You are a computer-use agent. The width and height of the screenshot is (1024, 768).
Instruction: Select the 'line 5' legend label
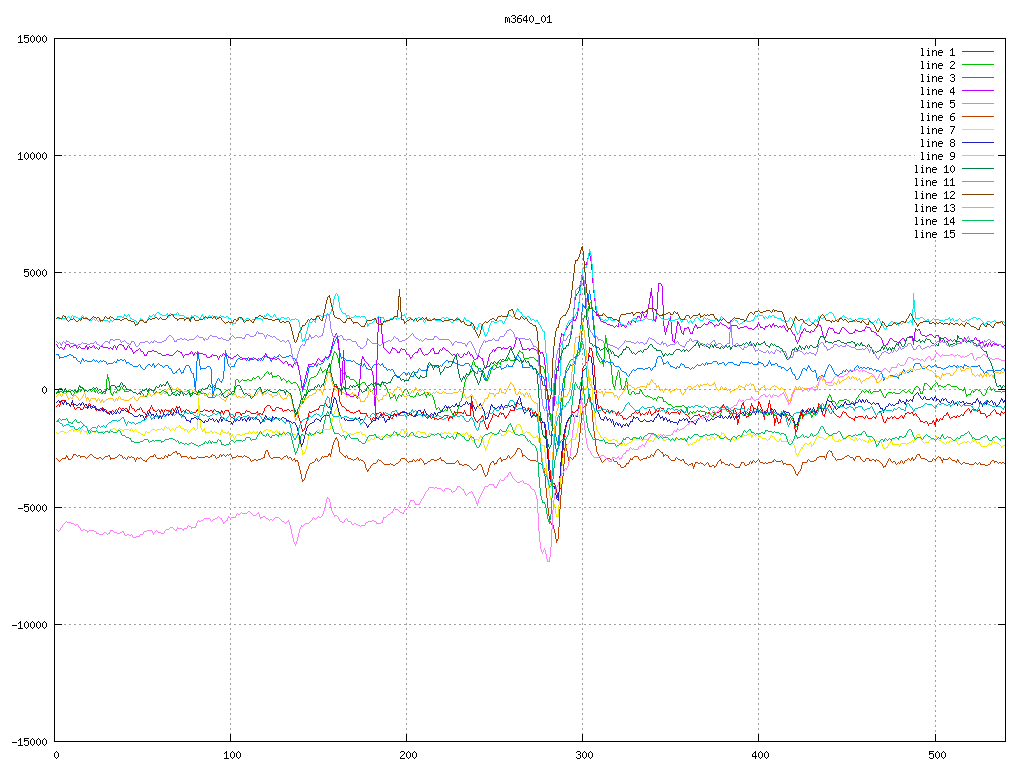coord(937,104)
